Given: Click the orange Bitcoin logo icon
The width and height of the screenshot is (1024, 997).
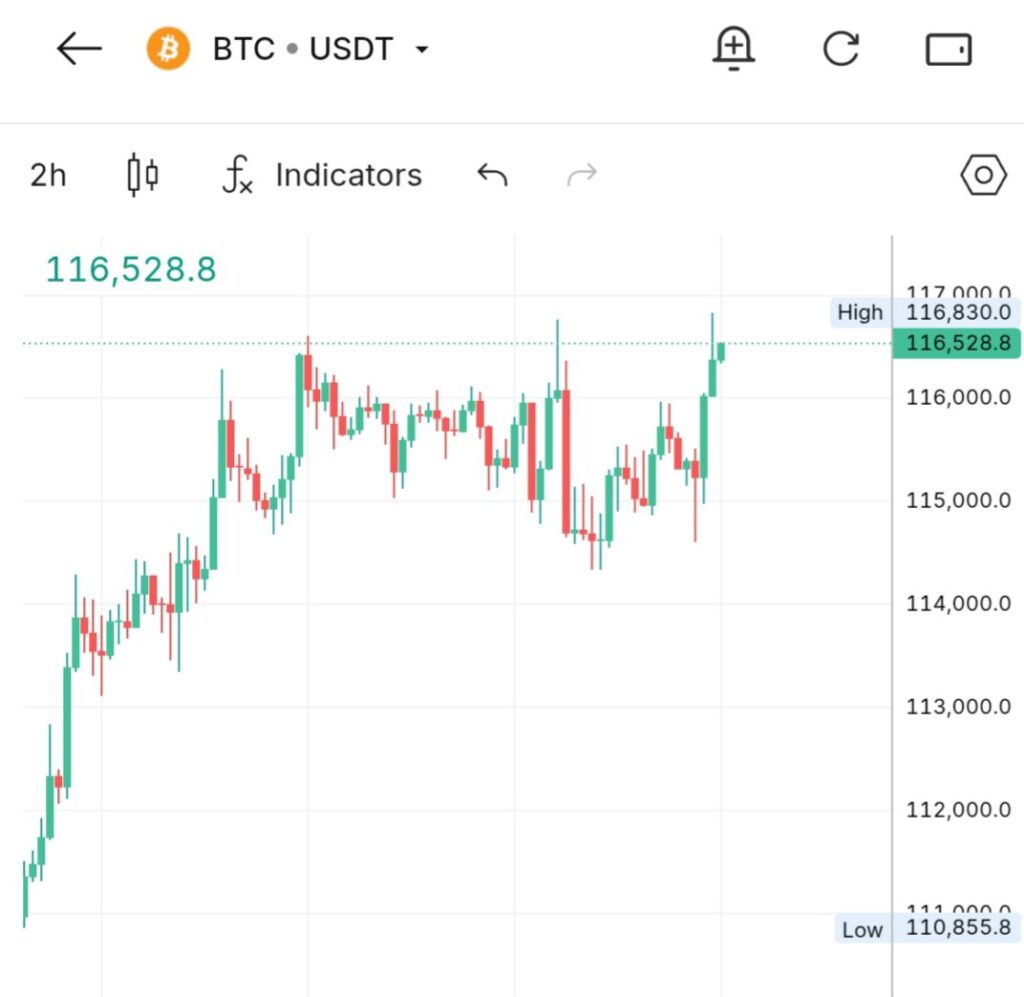Looking at the screenshot, I should pyautogui.click(x=168, y=49).
